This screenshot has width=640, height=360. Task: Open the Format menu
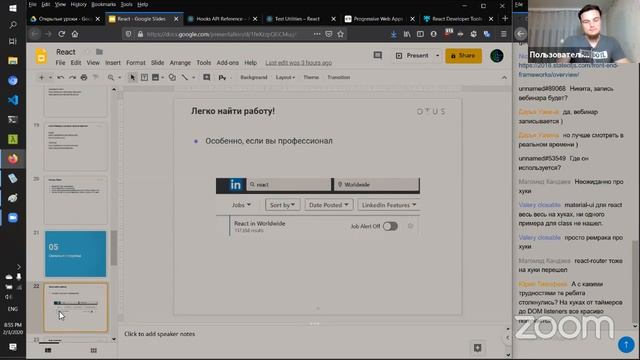pos(136,62)
